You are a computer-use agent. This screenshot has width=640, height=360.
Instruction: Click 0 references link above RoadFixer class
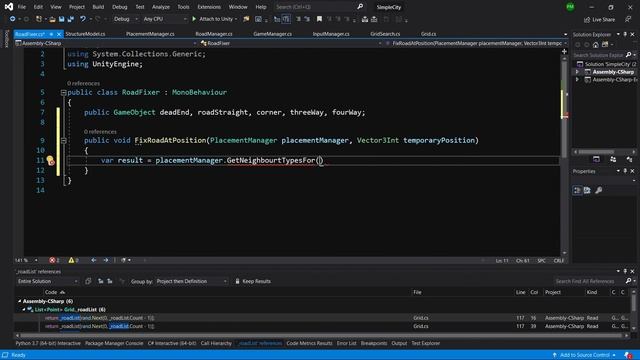coord(83,83)
